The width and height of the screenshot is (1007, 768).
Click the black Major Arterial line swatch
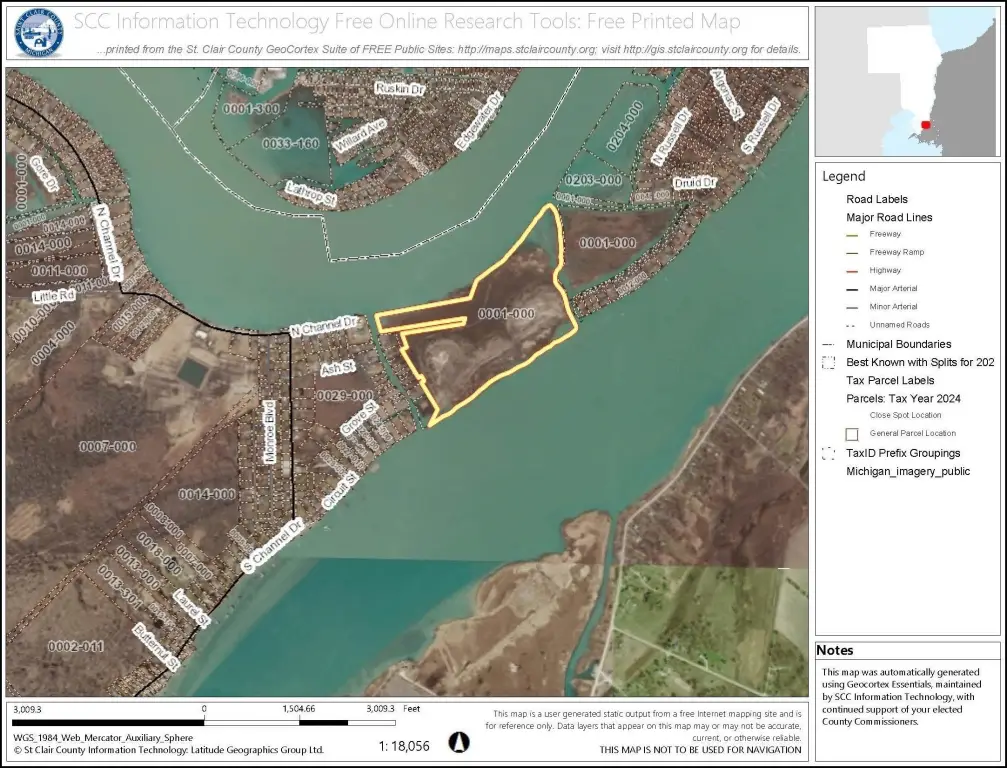[852, 288]
